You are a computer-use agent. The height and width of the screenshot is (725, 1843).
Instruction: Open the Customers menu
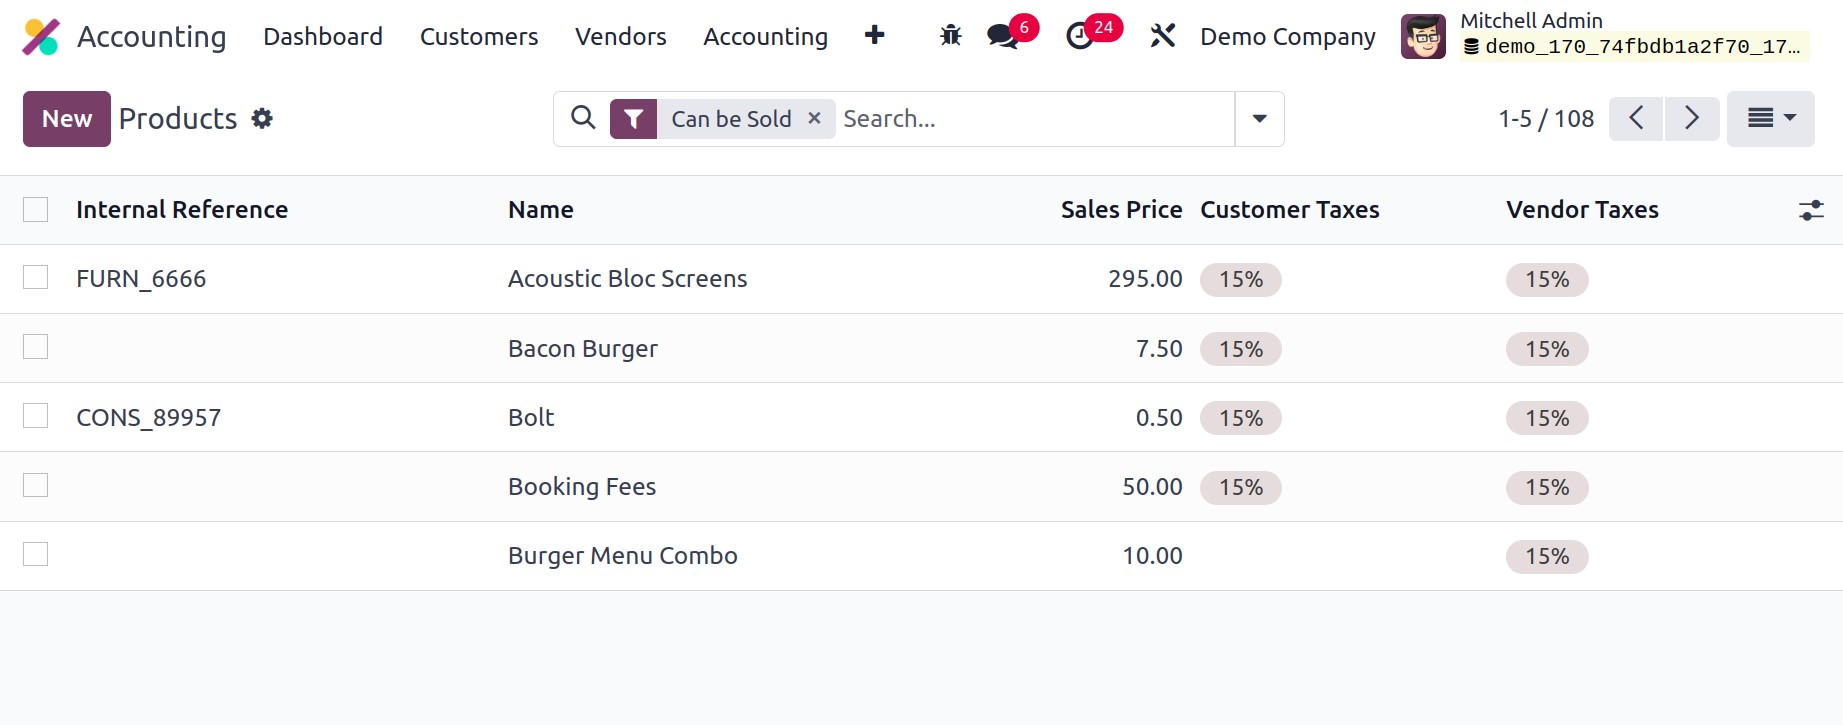[478, 37]
